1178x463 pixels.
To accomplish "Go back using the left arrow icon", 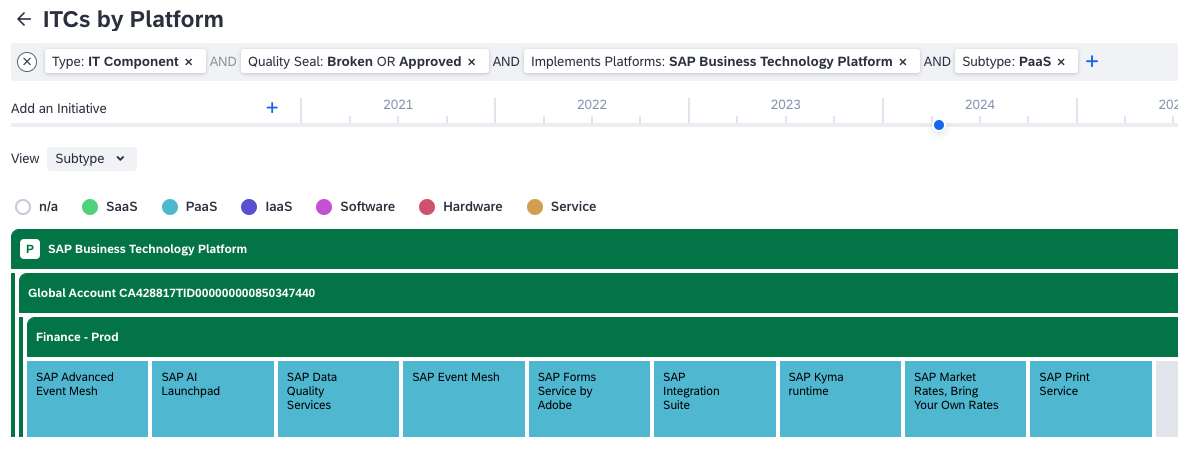I will (x=24, y=20).
